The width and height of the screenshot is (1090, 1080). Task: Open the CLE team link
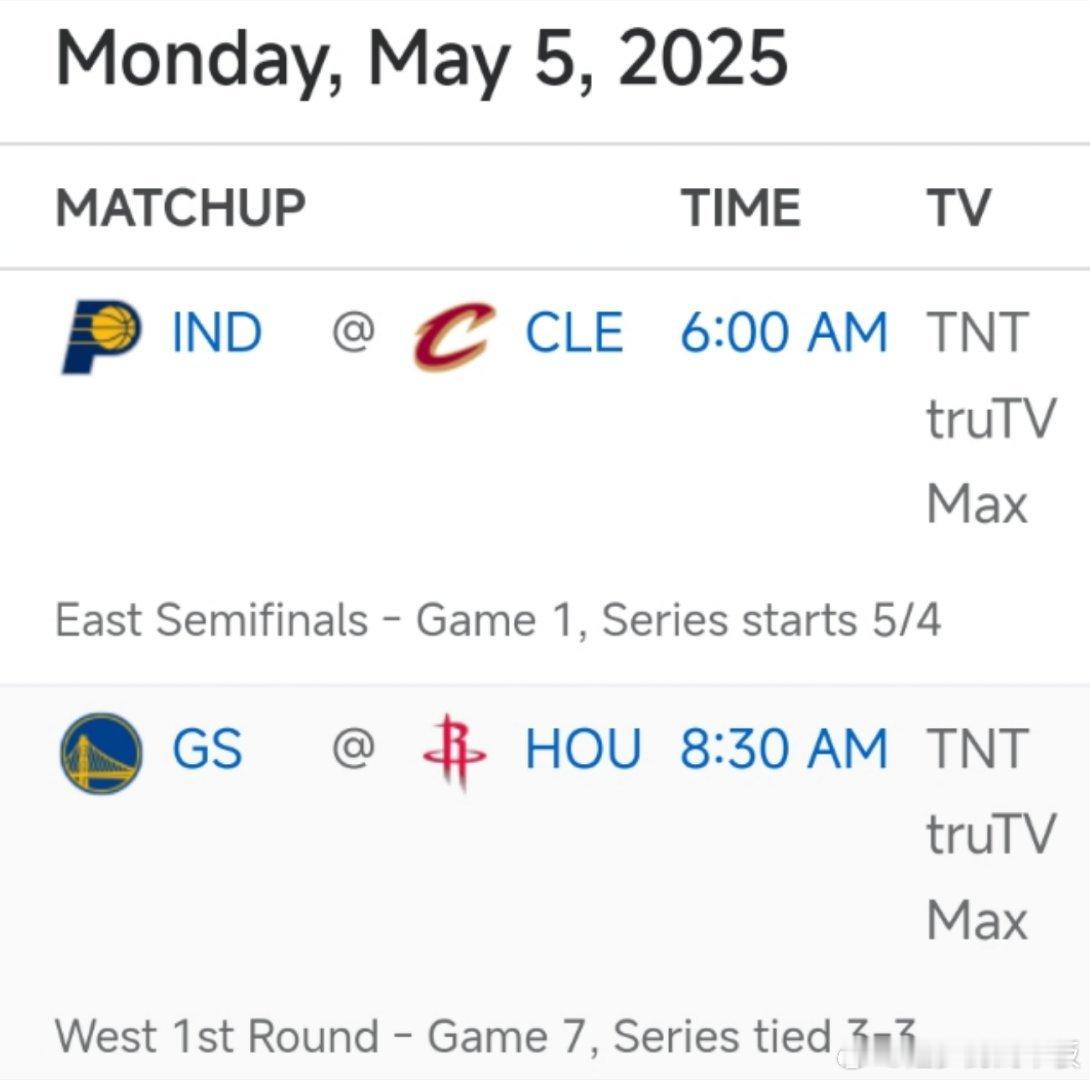click(574, 332)
